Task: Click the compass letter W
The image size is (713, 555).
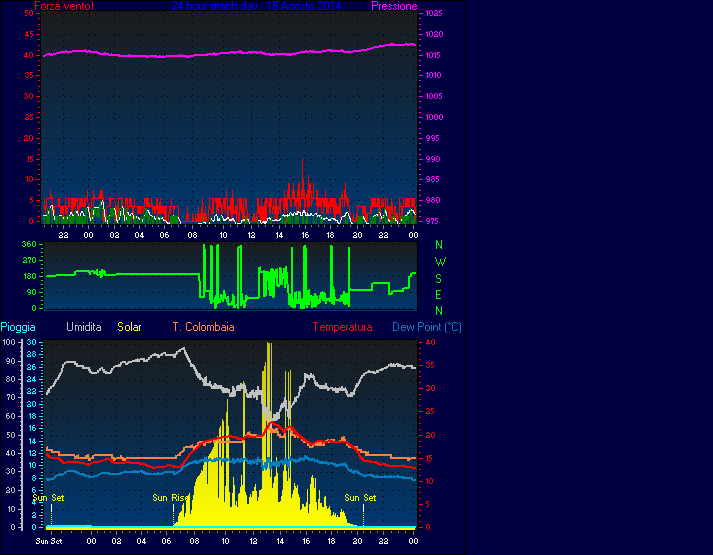Action: [440, 262]
